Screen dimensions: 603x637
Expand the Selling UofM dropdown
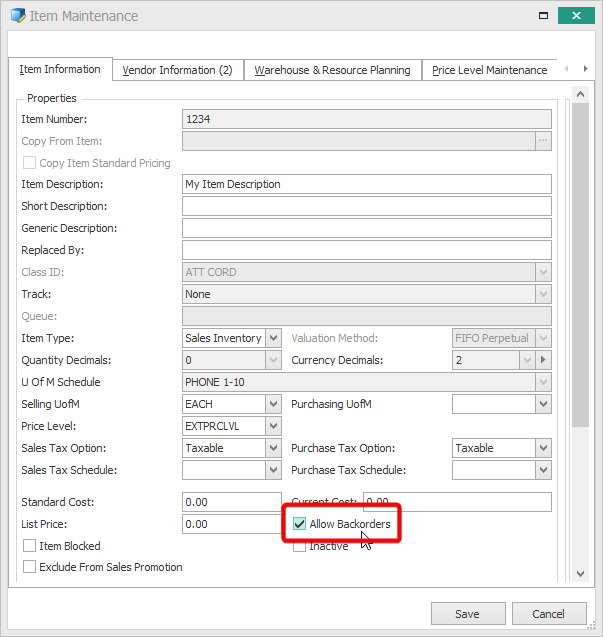[273, 404]
